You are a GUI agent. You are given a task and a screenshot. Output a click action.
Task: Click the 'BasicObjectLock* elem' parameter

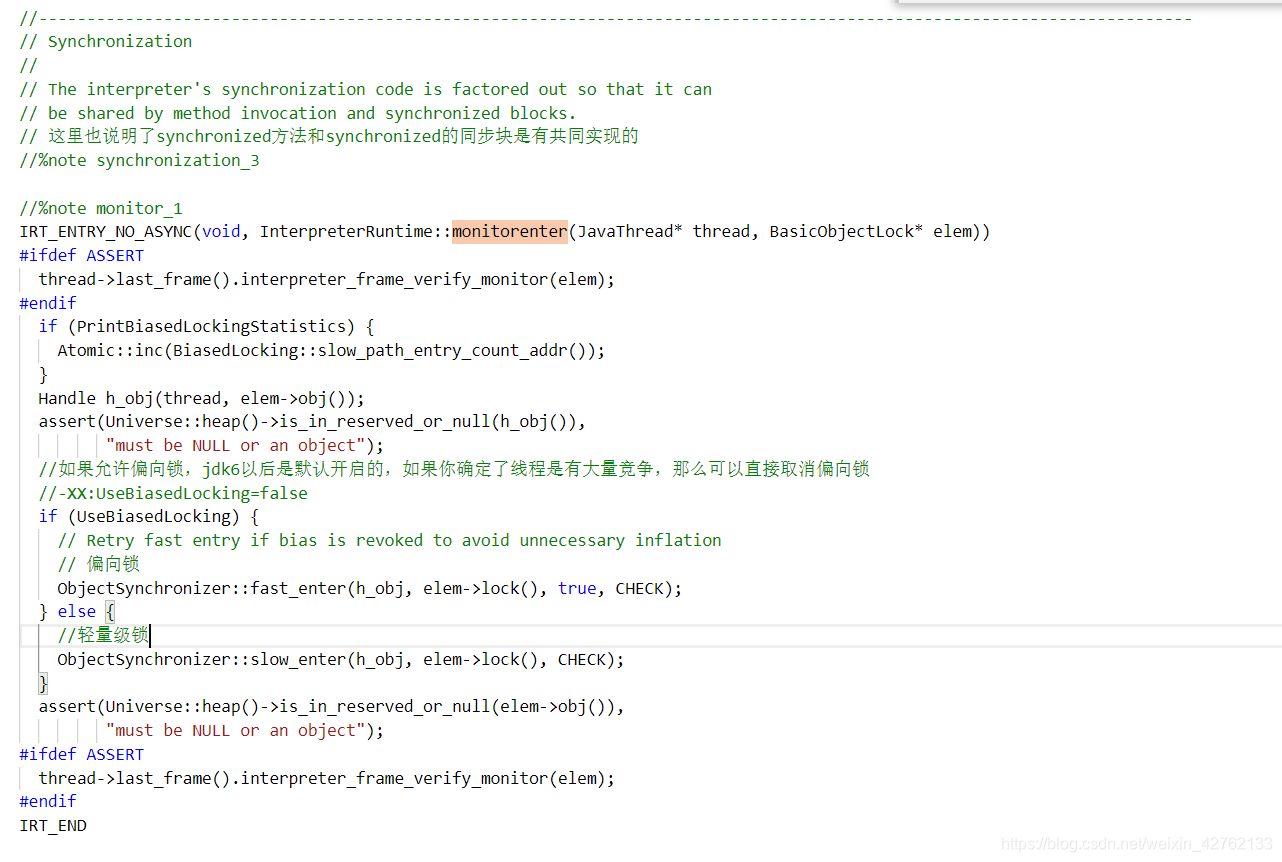pyautogui.click(x=870, y=232)
